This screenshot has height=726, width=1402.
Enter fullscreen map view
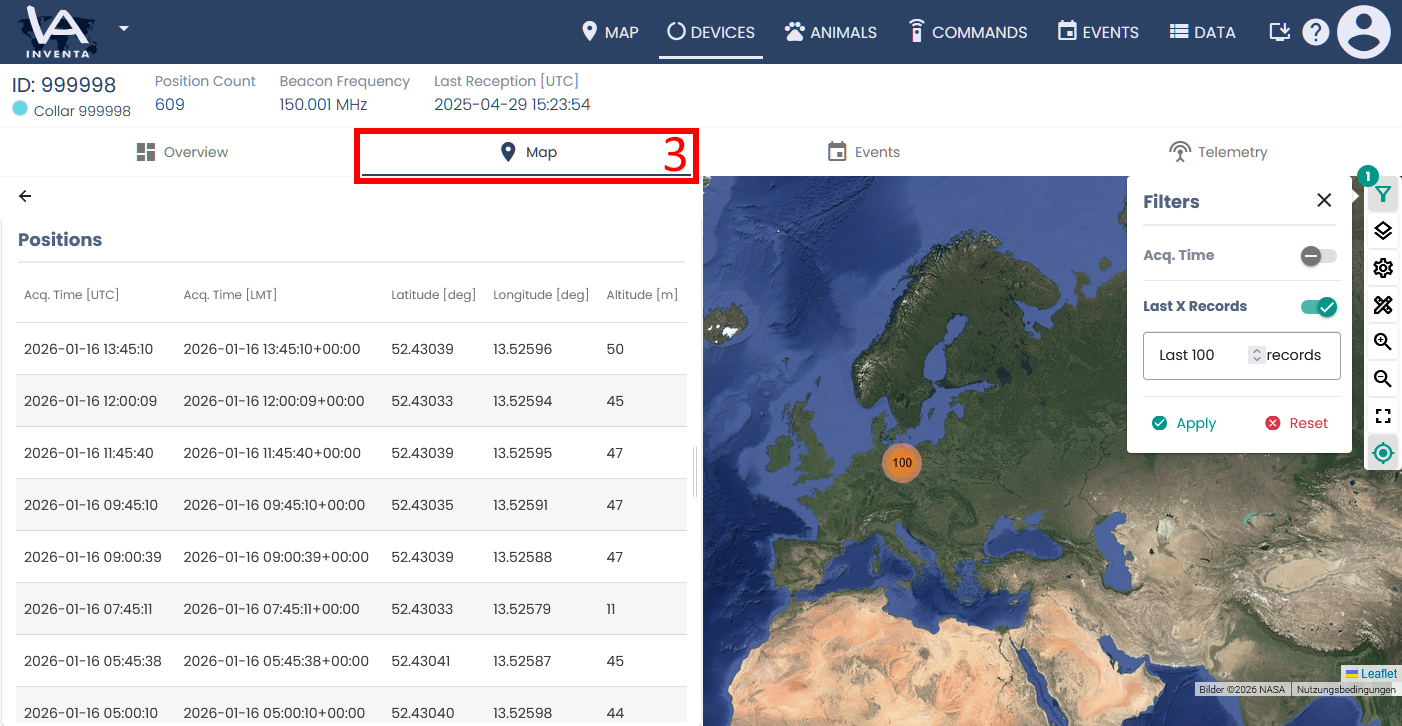coord(1383,416)
